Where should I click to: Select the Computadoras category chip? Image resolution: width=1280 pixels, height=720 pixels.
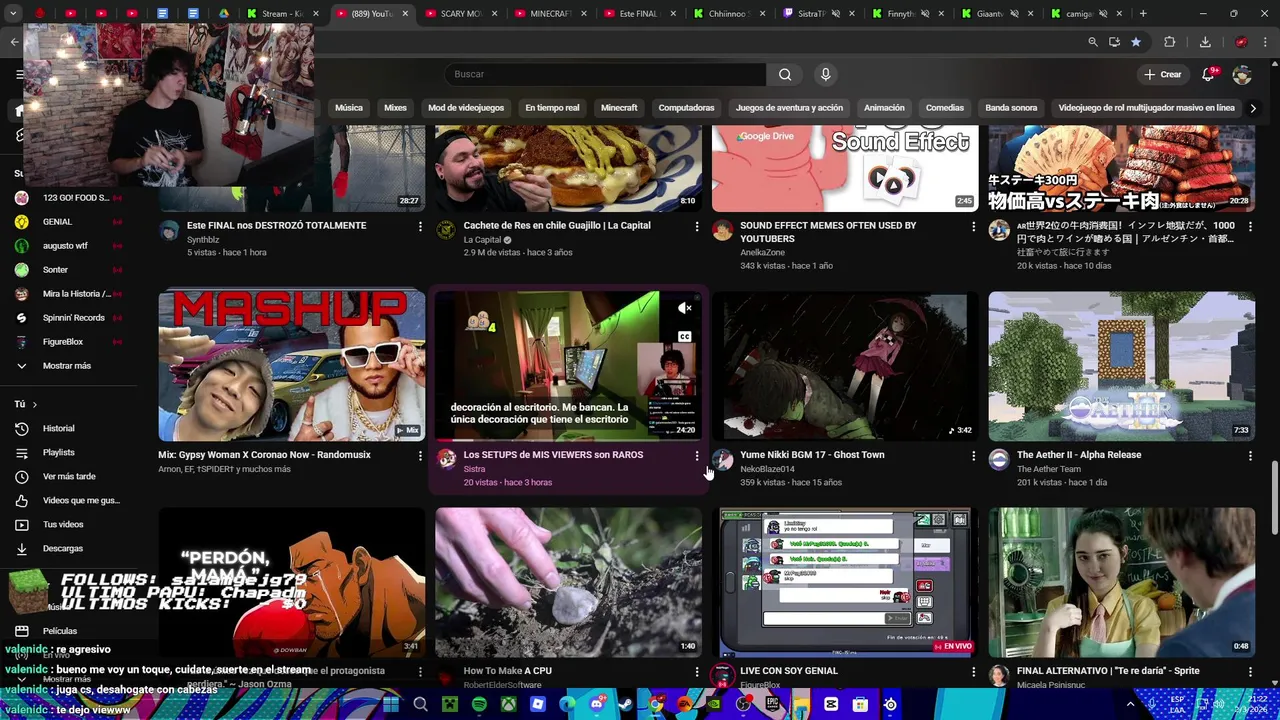pos(686,108)
